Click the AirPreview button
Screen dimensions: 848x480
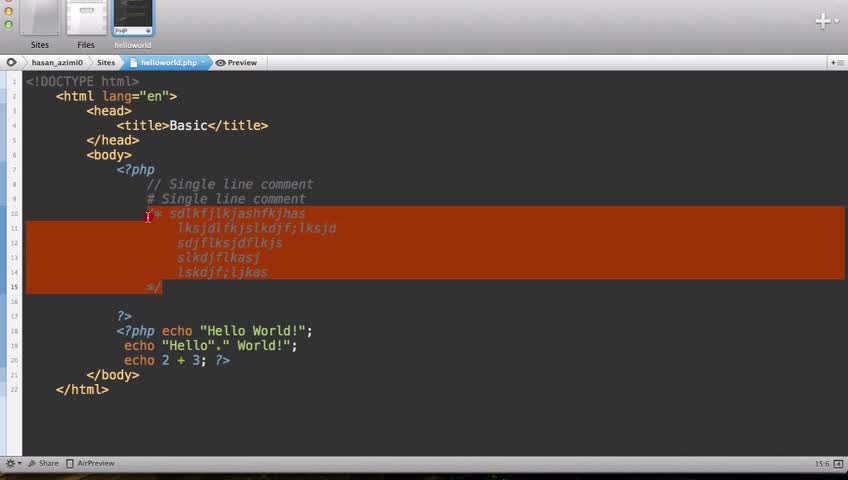90,463
